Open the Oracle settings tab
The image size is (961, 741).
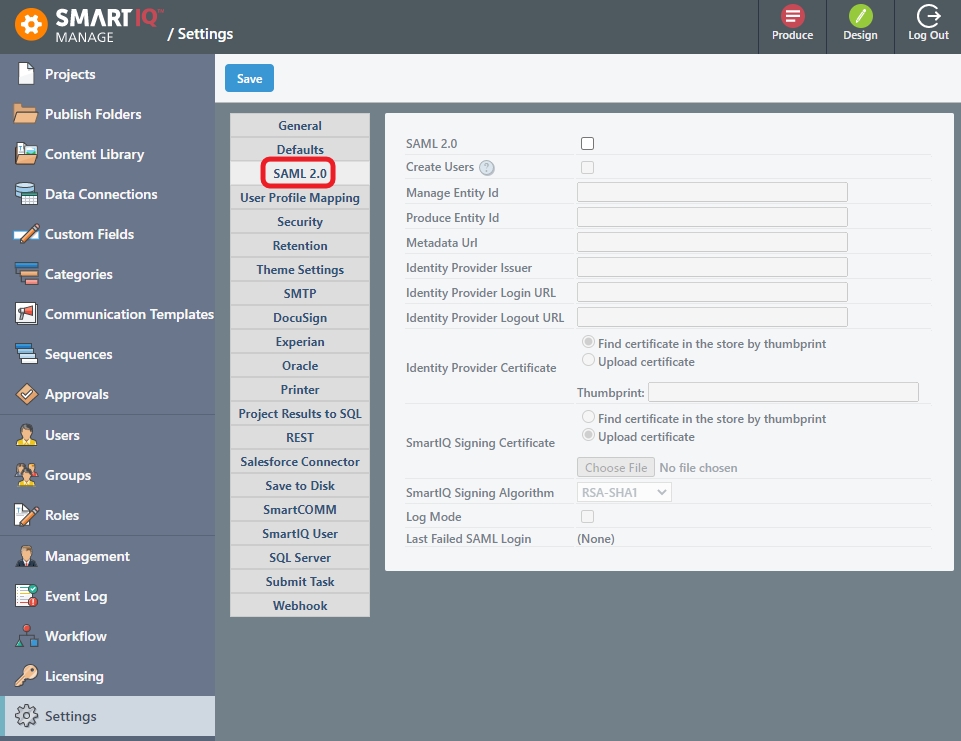pyautogui.click(x=300, y=365)
